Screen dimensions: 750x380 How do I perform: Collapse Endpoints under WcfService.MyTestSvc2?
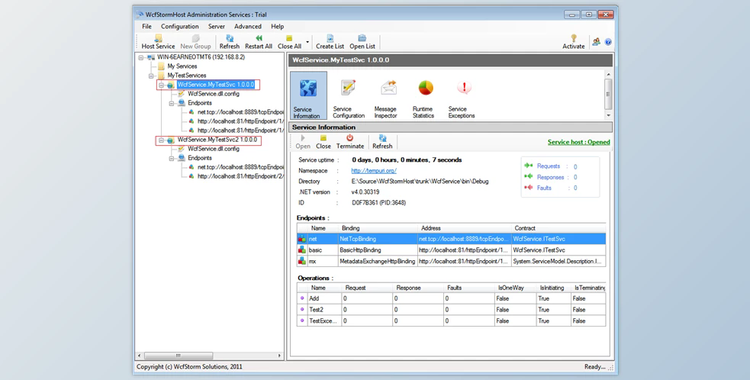[x=171, y=158]
